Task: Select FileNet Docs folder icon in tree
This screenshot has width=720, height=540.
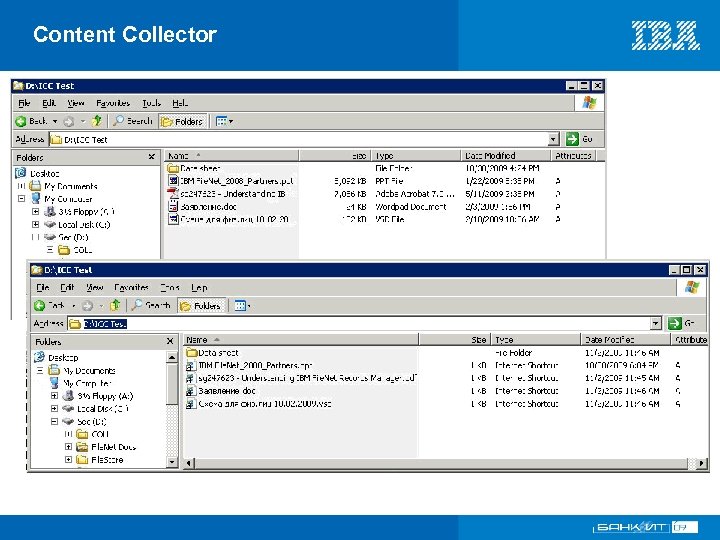Action: pyautogui.click(x=82, y=446)
